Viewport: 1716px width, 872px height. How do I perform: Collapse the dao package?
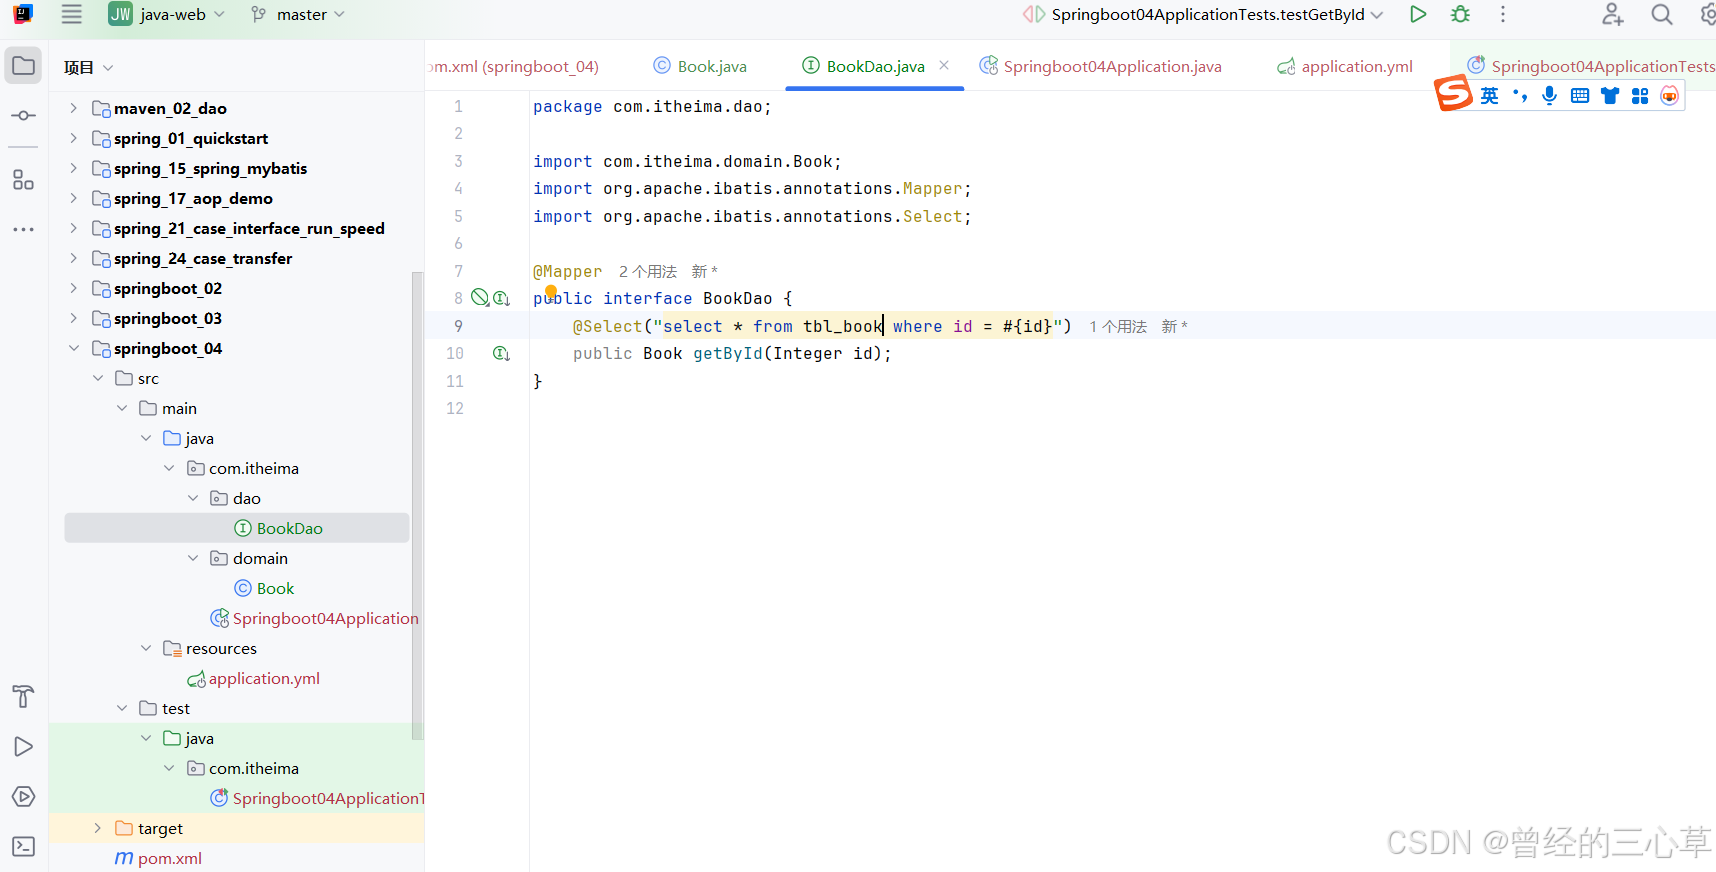click(193, 498)
